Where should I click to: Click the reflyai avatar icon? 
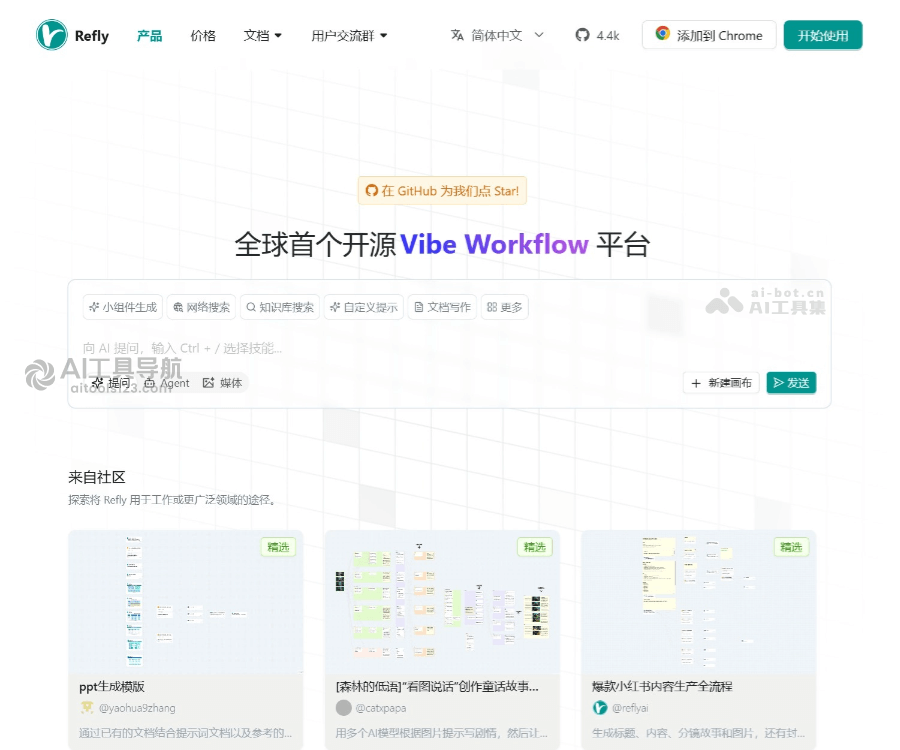point(600,708)
